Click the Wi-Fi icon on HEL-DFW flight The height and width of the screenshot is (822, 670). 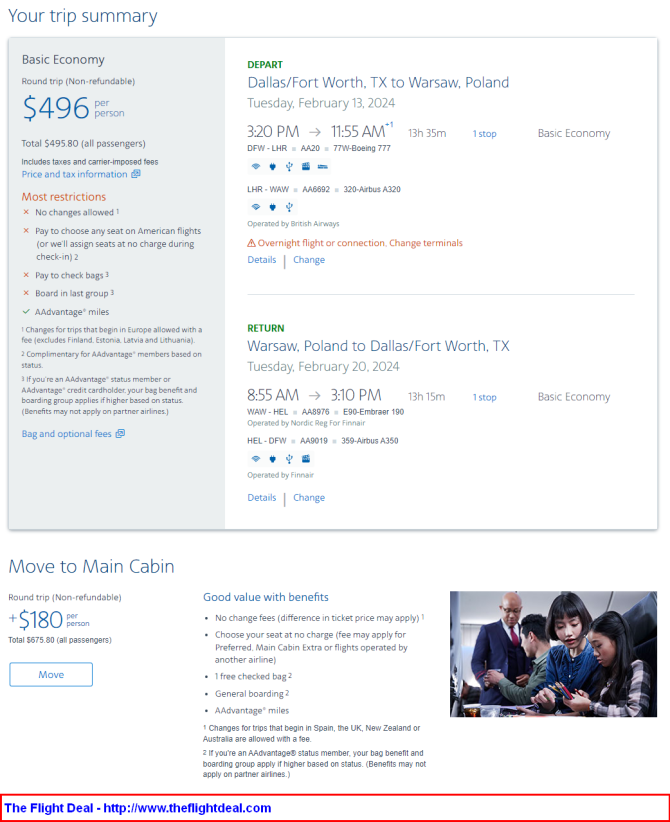tap(255, 459)
